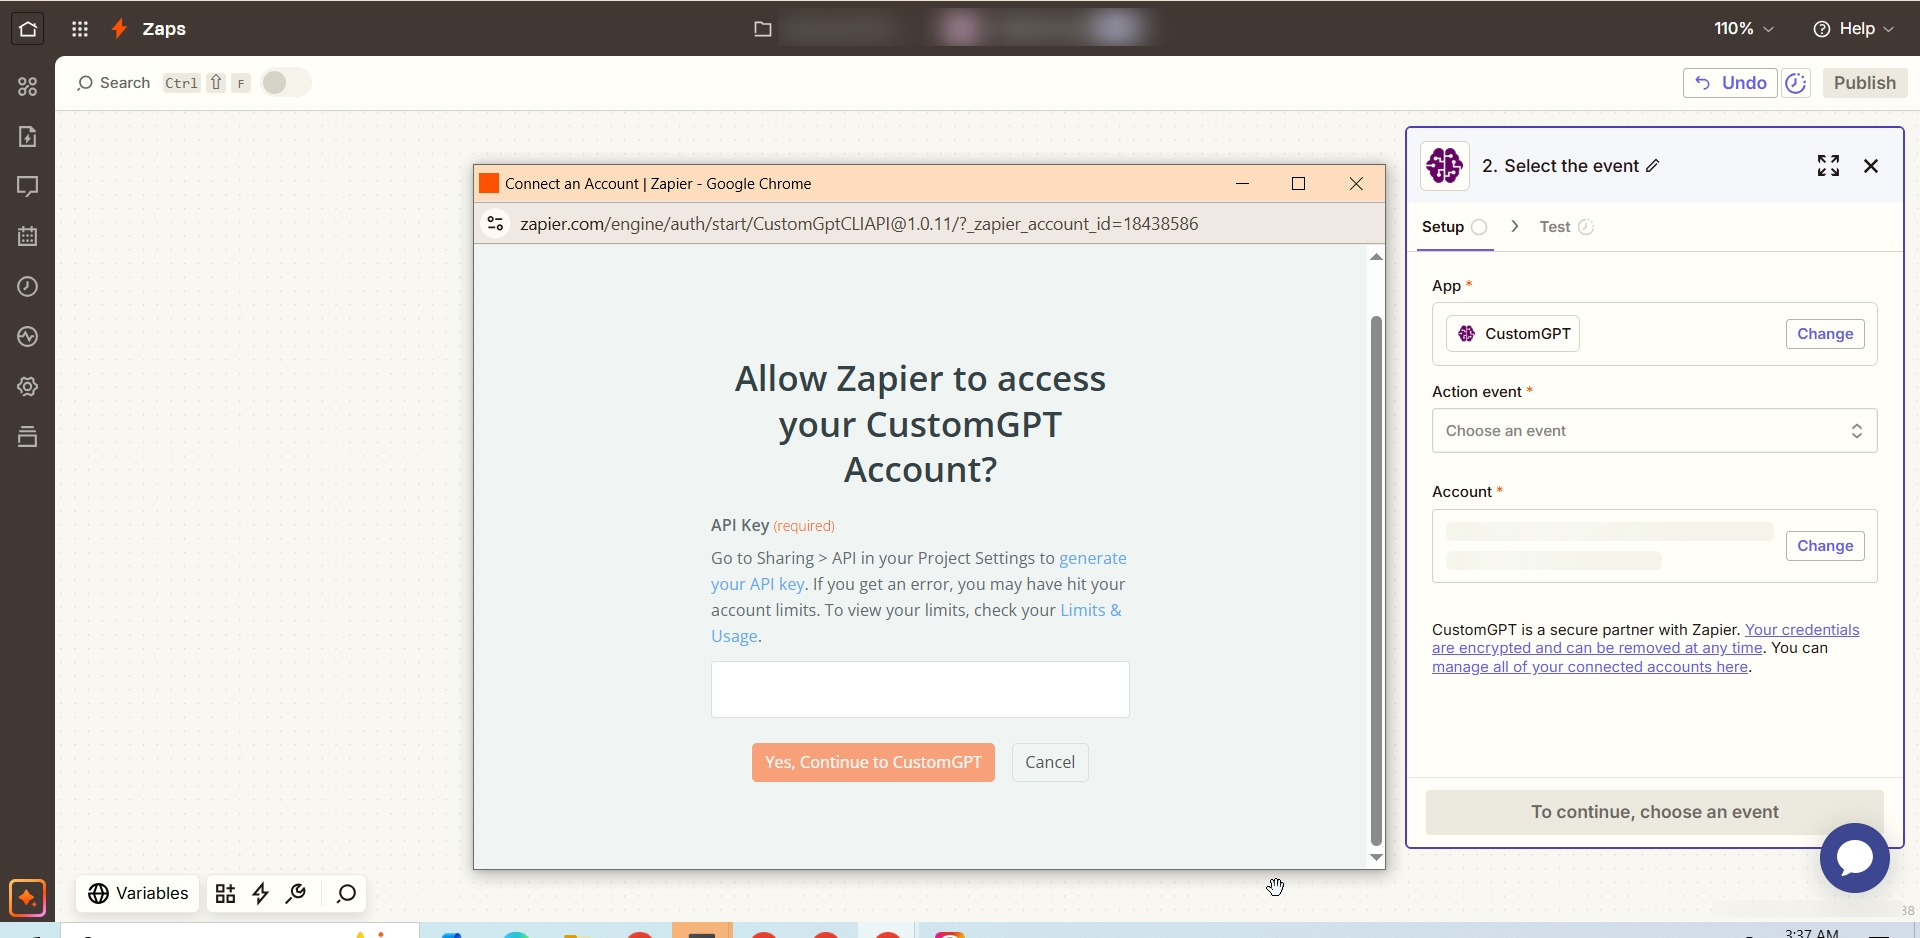The image size is (1920, 938).
Task: Click the popup URL address bar
Action: click(x=859, y=224)
